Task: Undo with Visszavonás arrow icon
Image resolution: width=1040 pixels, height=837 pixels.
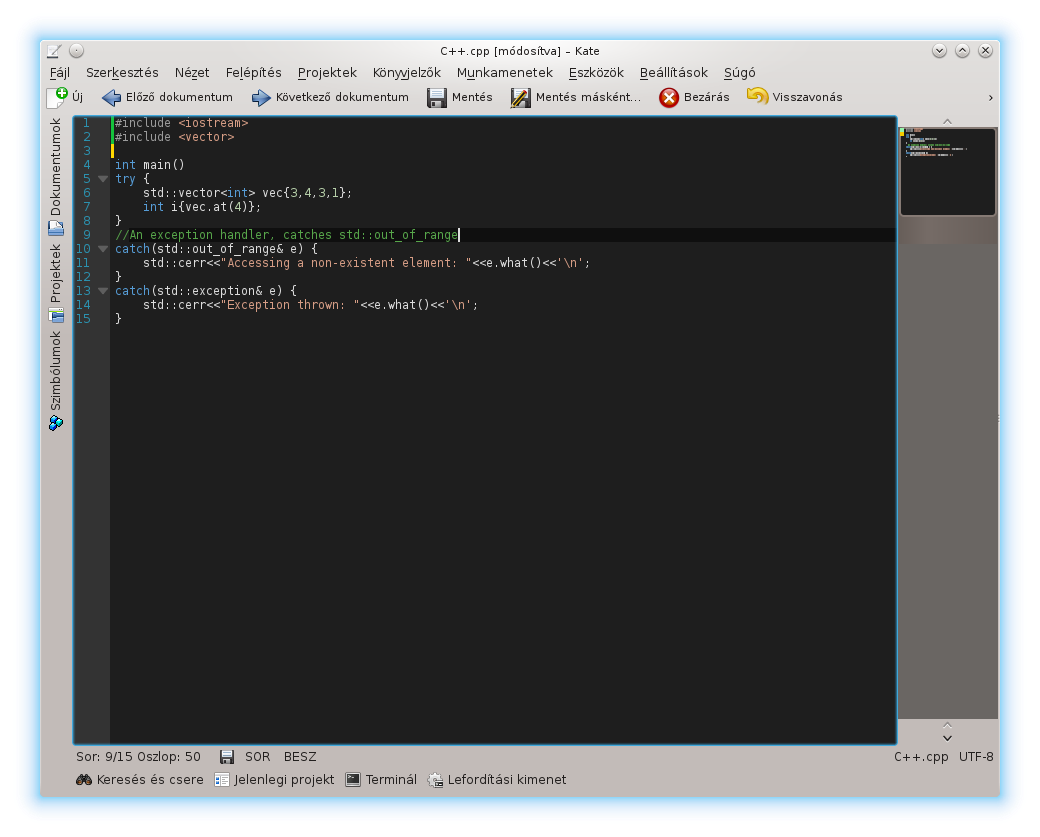Action: pos(757,97)
